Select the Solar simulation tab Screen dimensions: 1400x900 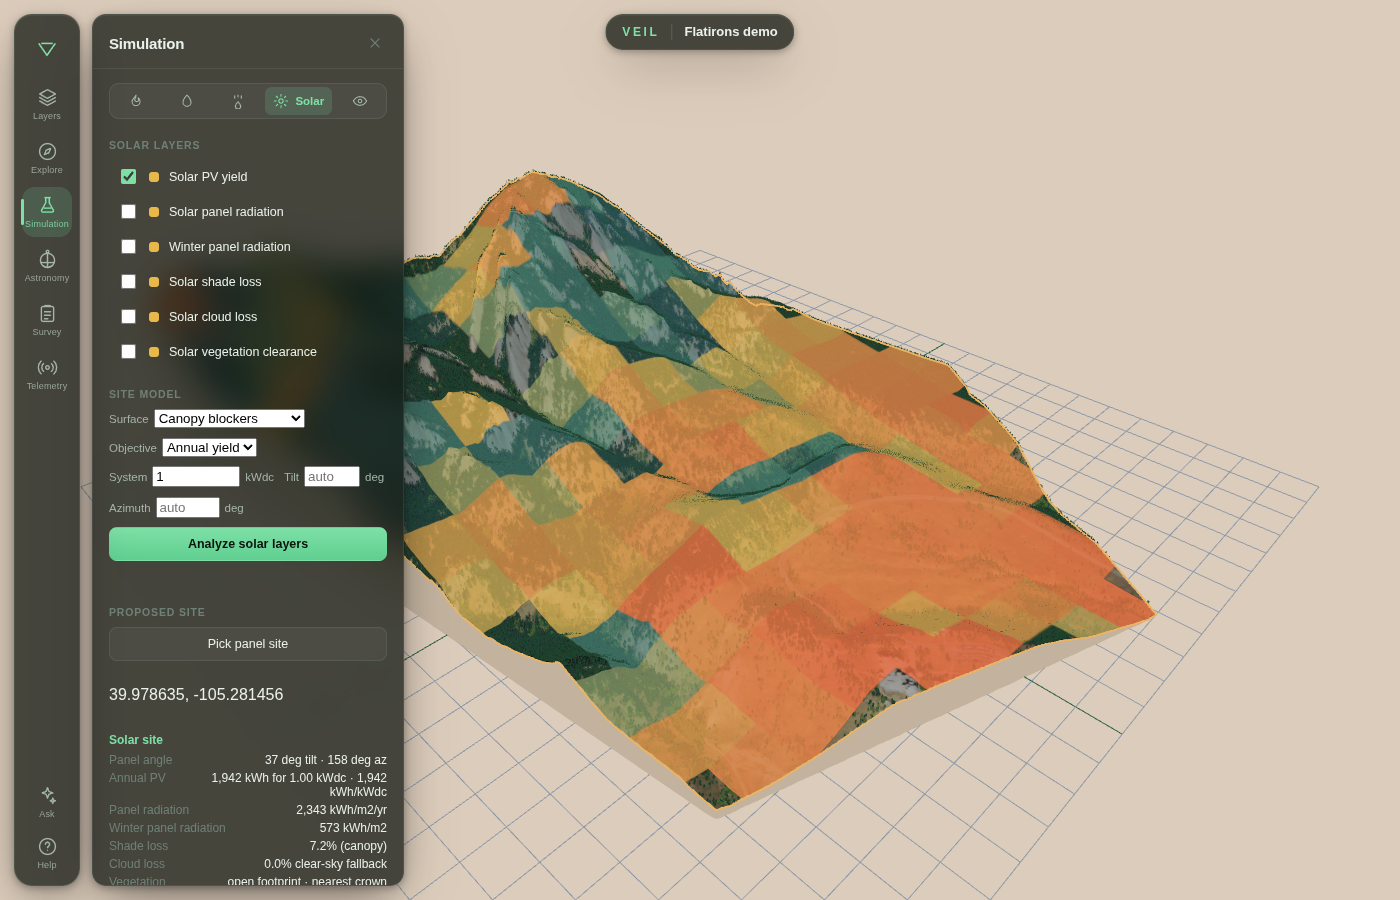299,101
